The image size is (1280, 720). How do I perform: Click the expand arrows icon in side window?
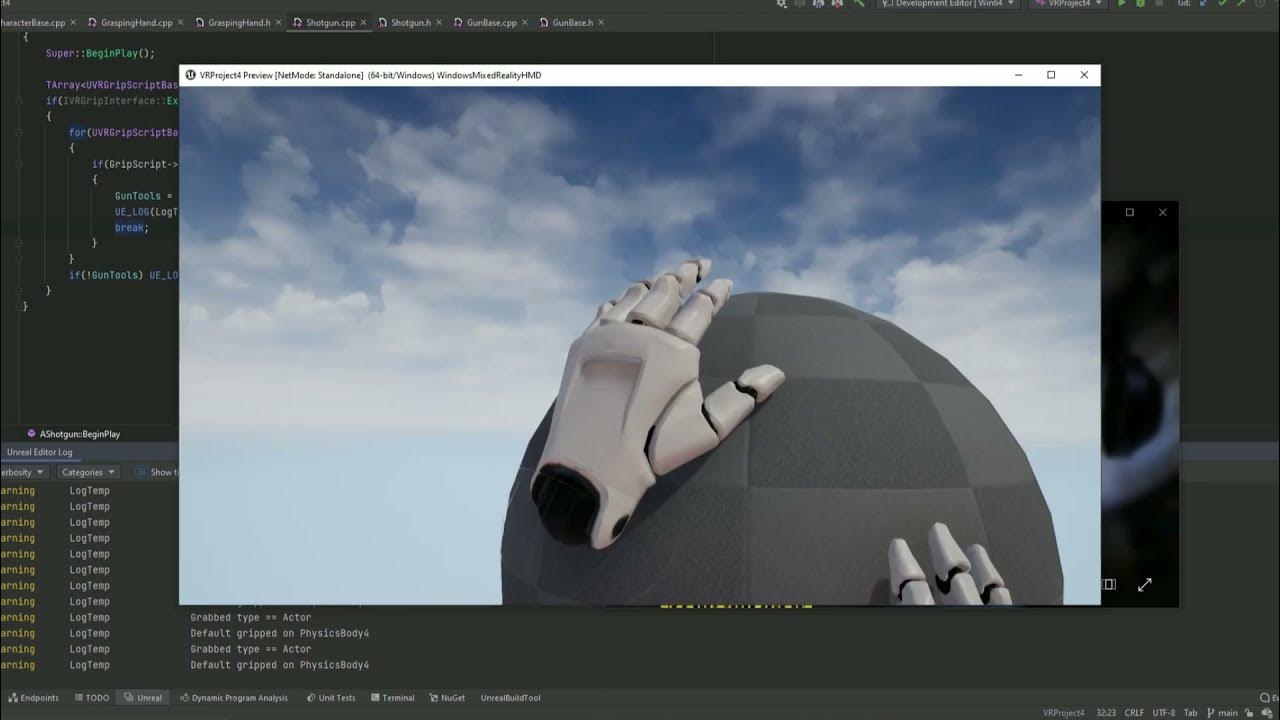point(1145,584)
